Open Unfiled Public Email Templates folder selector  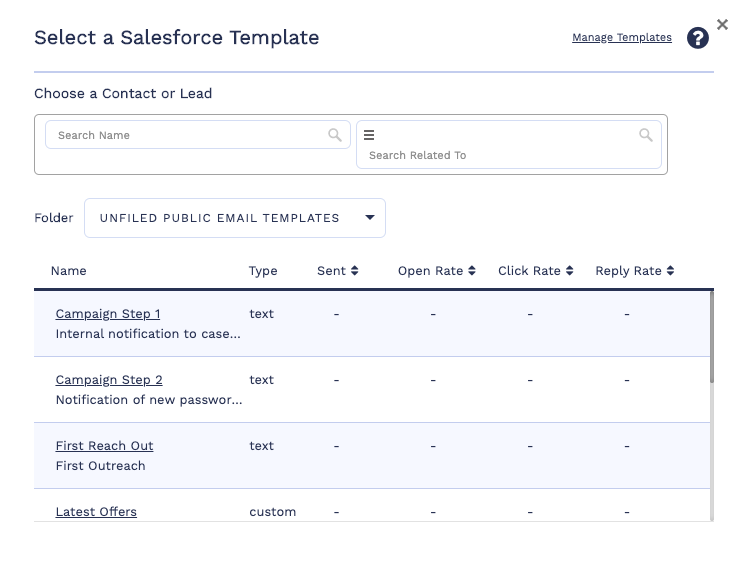(220, 218)
